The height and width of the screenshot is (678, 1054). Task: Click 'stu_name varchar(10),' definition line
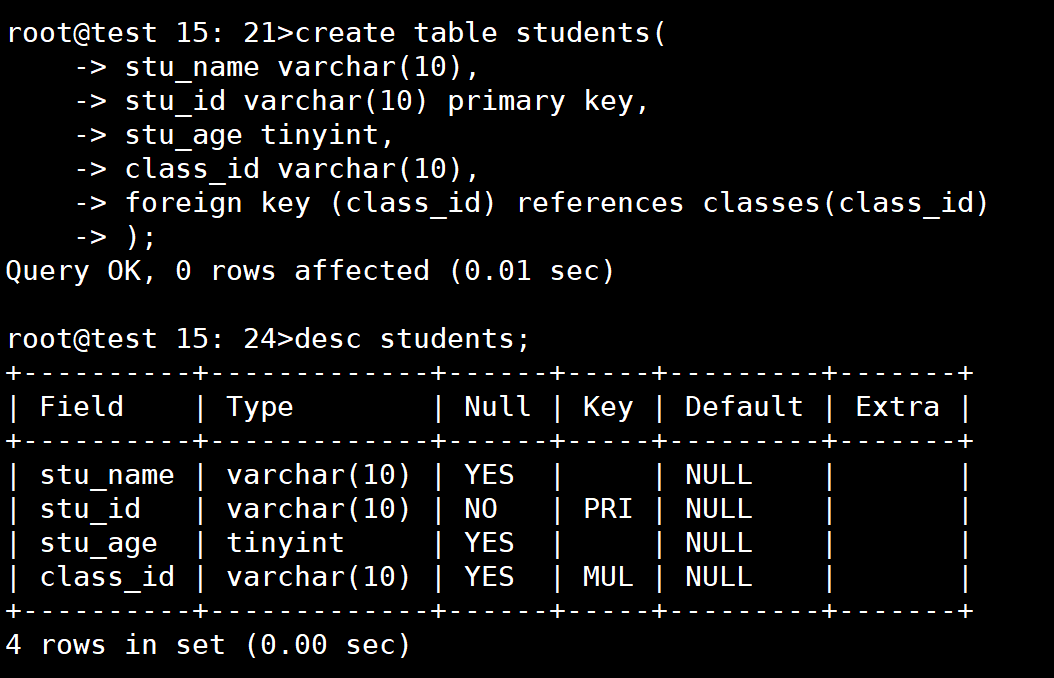coord(302,67)
